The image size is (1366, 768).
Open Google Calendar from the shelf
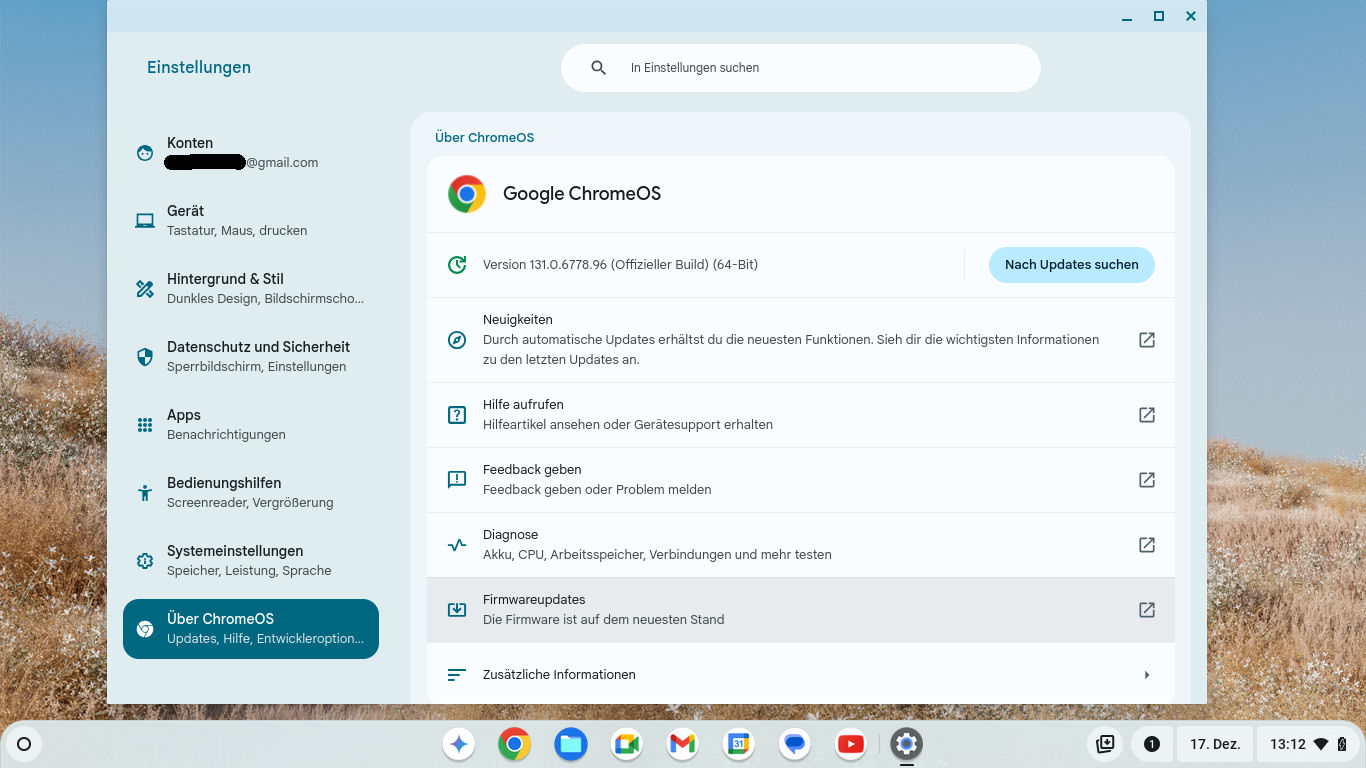tap(739, 744)
